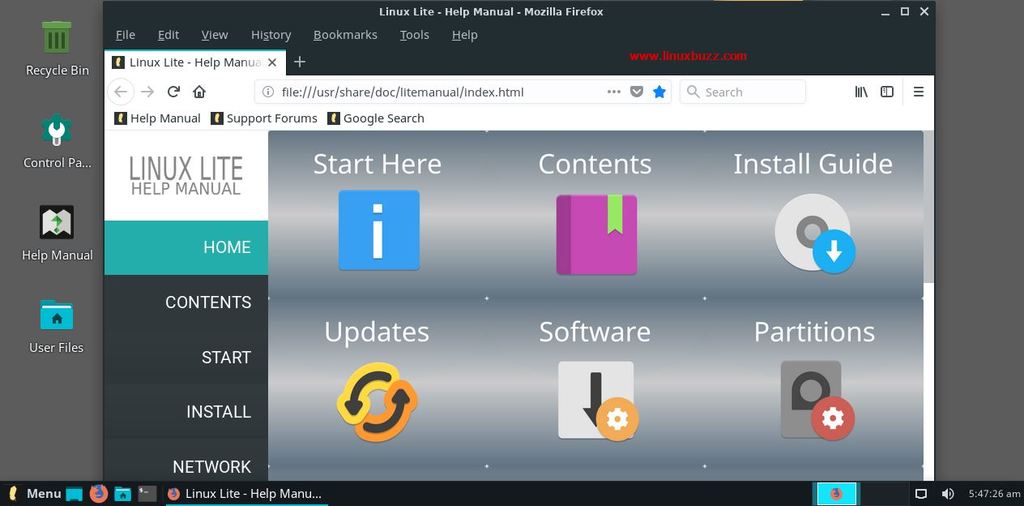Open the notifications tray icon
The width and height of the screenshot is (1024, 506).
[921, 494]
